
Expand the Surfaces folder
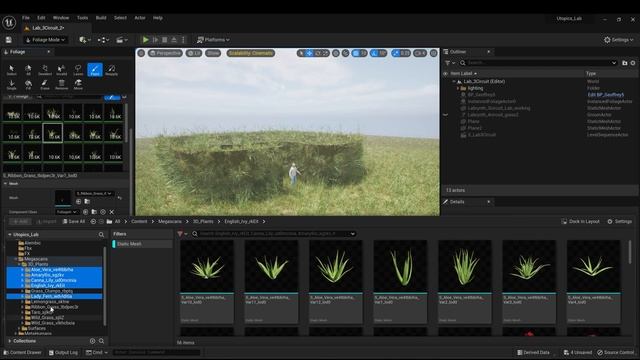pos(19,328)
